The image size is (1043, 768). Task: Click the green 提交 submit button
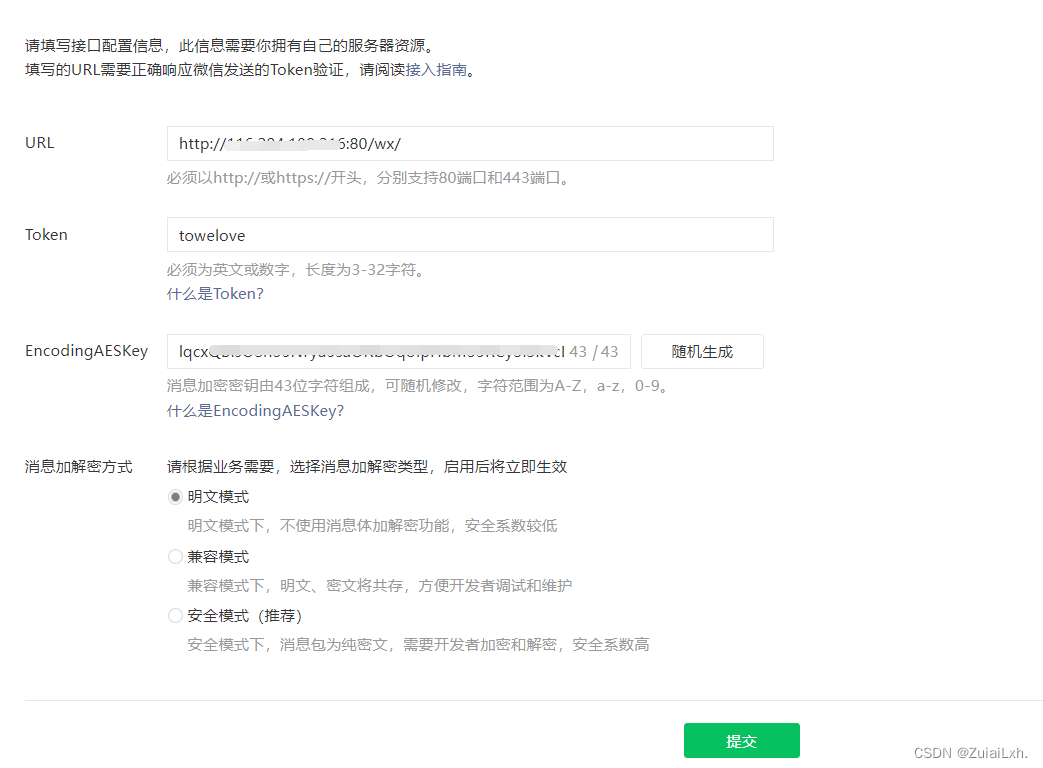tap(741, 740)
